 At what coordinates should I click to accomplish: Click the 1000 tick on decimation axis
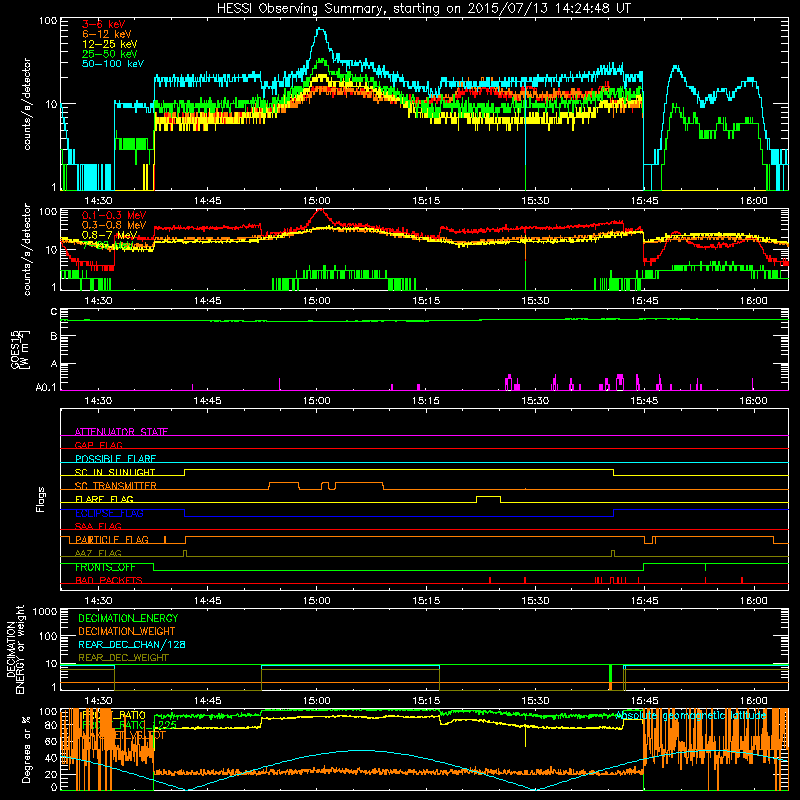point(45,611)
